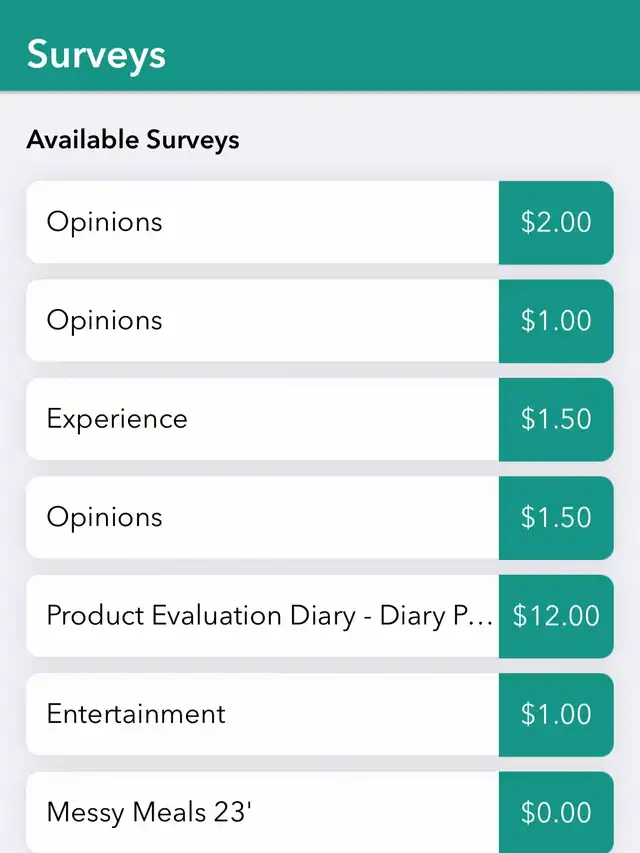The height and width of the screenshot is (853, 640).
Task: Open the Product Evaluation Diary survey
Action: coord(260,615)
